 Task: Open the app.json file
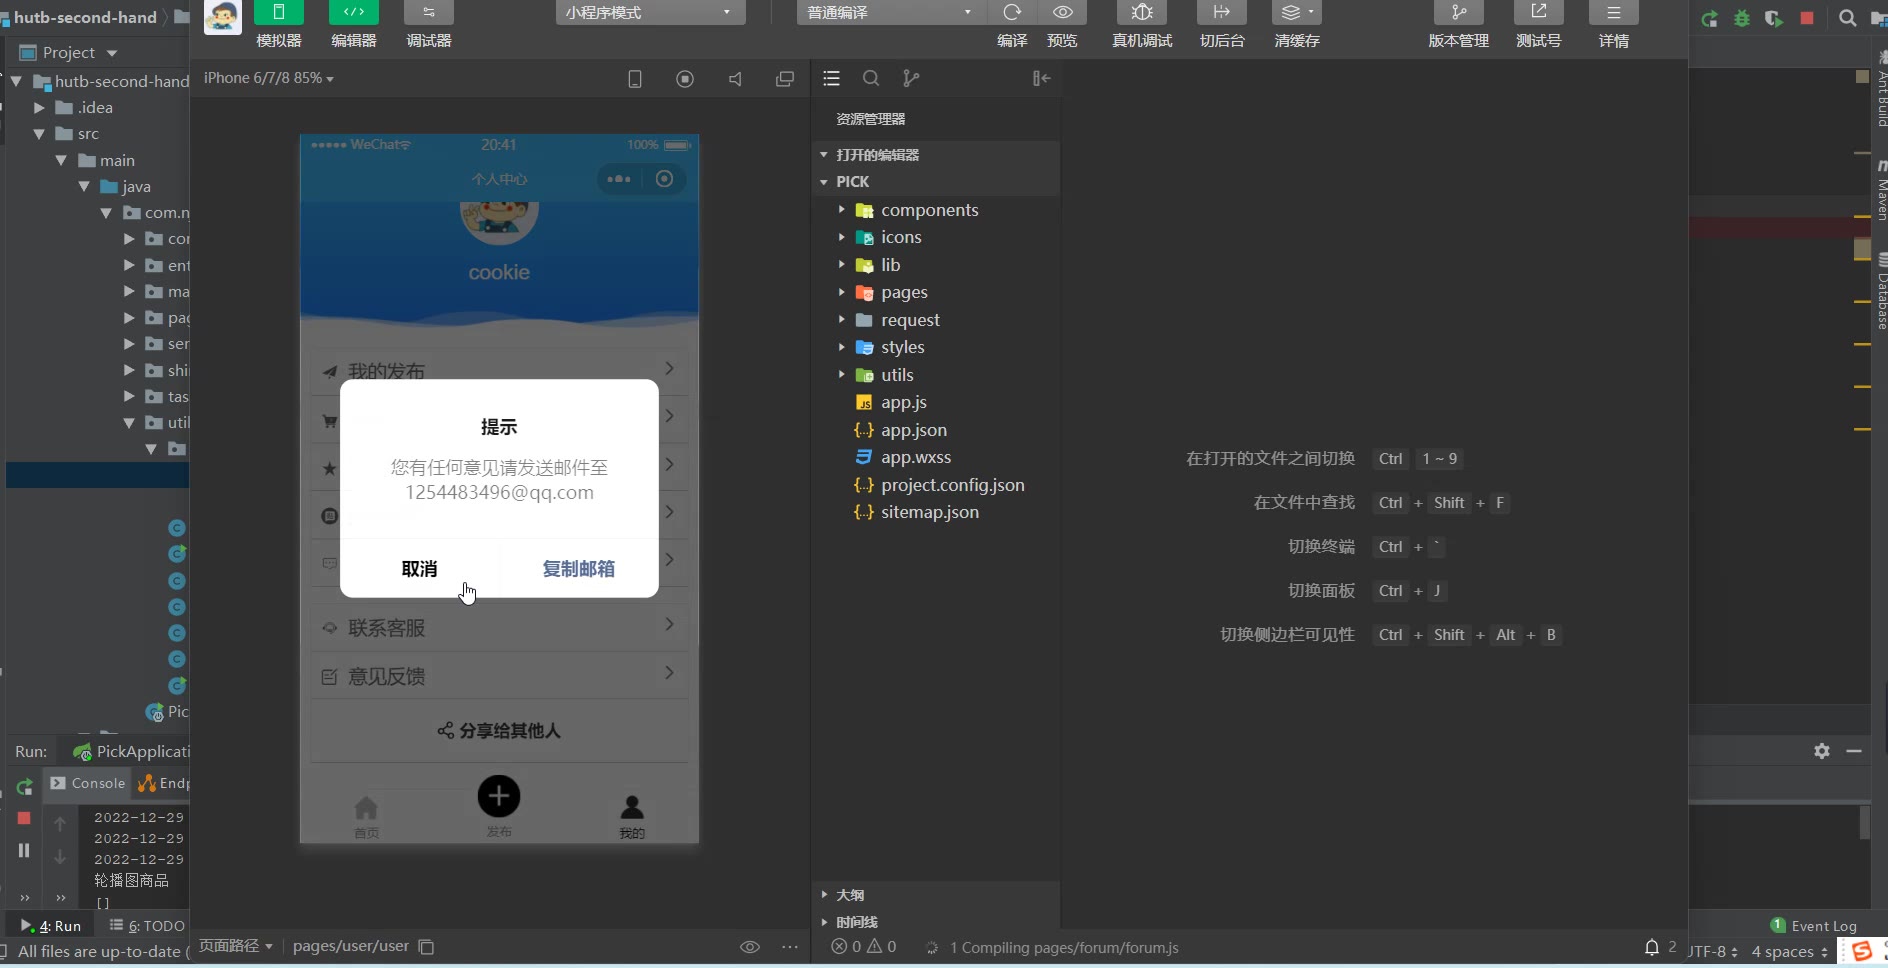click(x=936, y=430)
